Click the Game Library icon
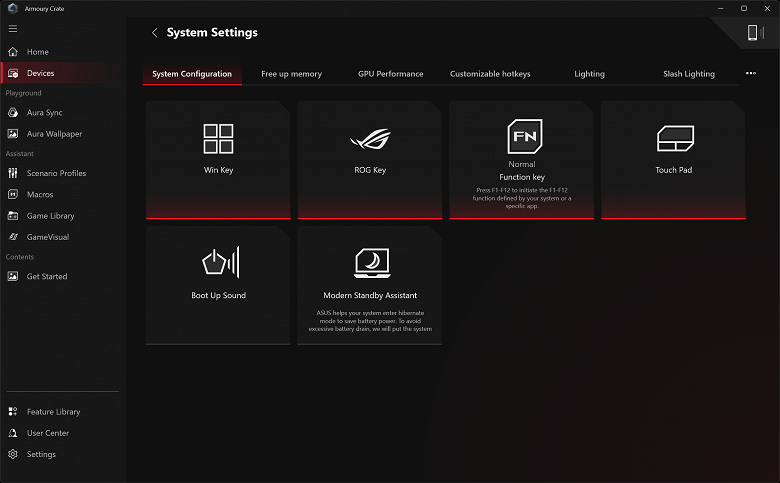 pos(13,216)
